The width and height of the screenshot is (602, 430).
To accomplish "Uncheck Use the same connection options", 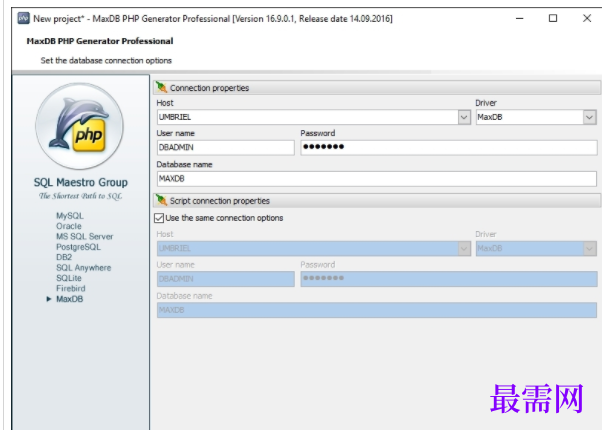I will point(159,218).
